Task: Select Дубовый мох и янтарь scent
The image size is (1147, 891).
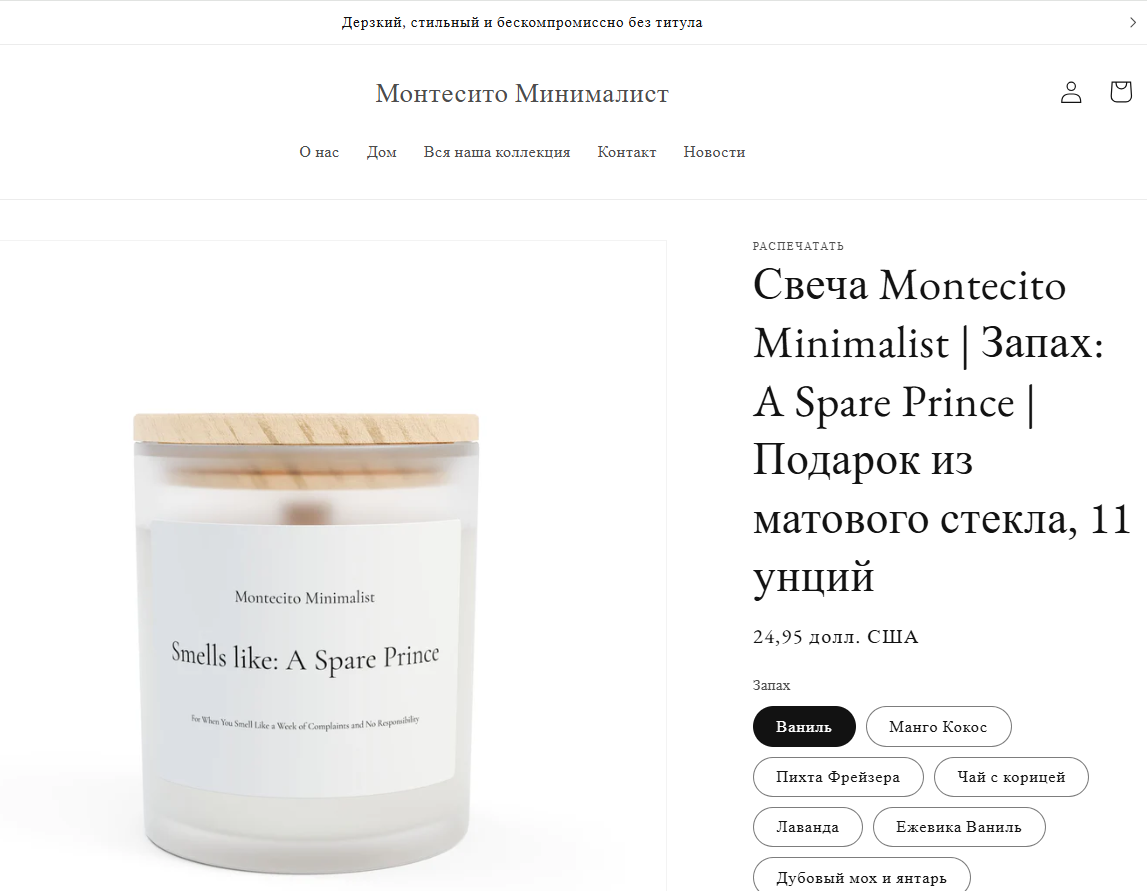Action: click(862, 876)
